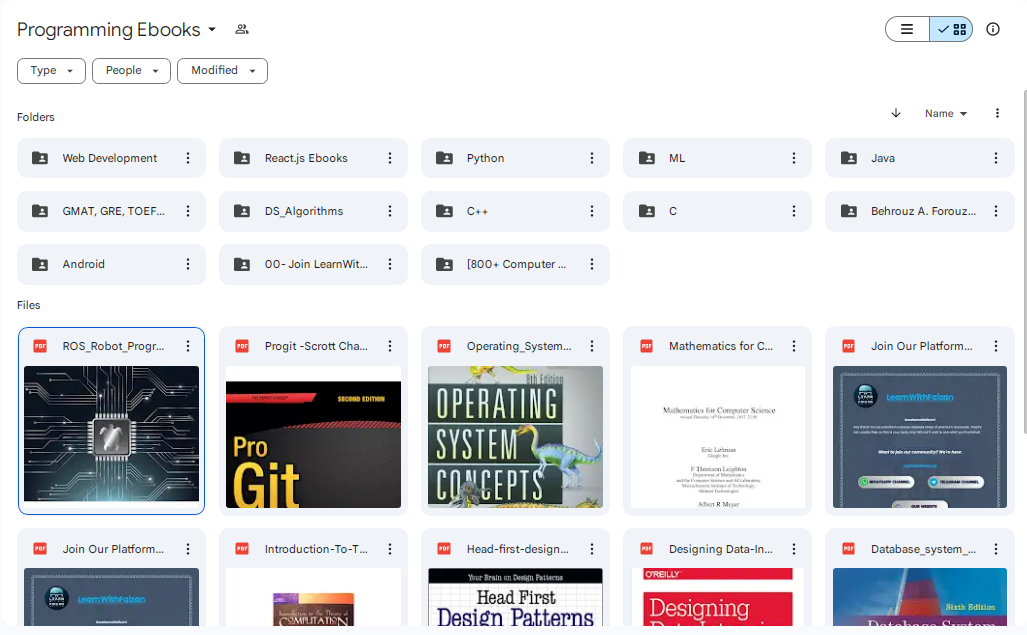Show folder details info icon
Viewport: 1027px width, 635px height.
point(993,29)
